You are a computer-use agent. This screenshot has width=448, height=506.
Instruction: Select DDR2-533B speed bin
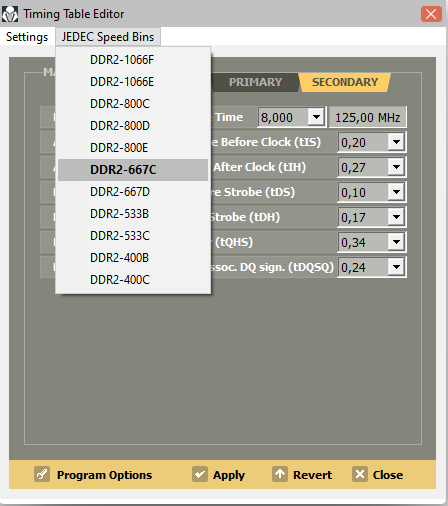pos(133,214)
